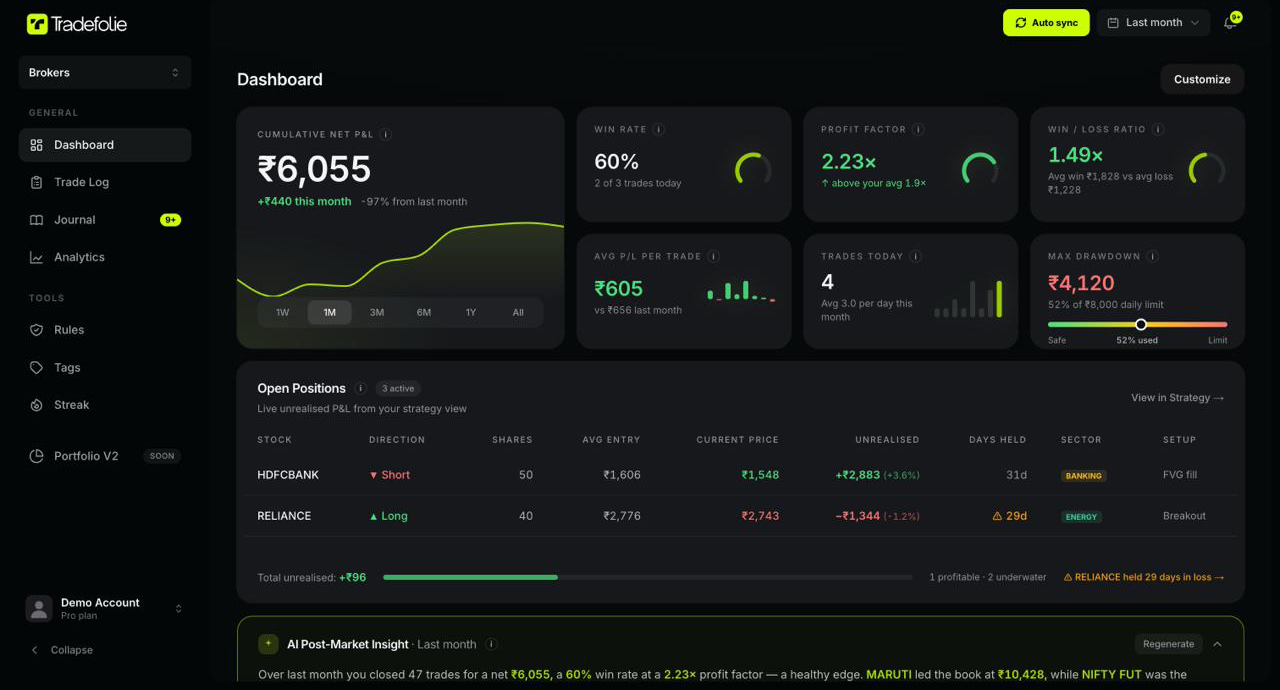Viewport: 1280px width, 690px height.
Task: Select the 1Y chart range
Action: [x=471, y=313]
